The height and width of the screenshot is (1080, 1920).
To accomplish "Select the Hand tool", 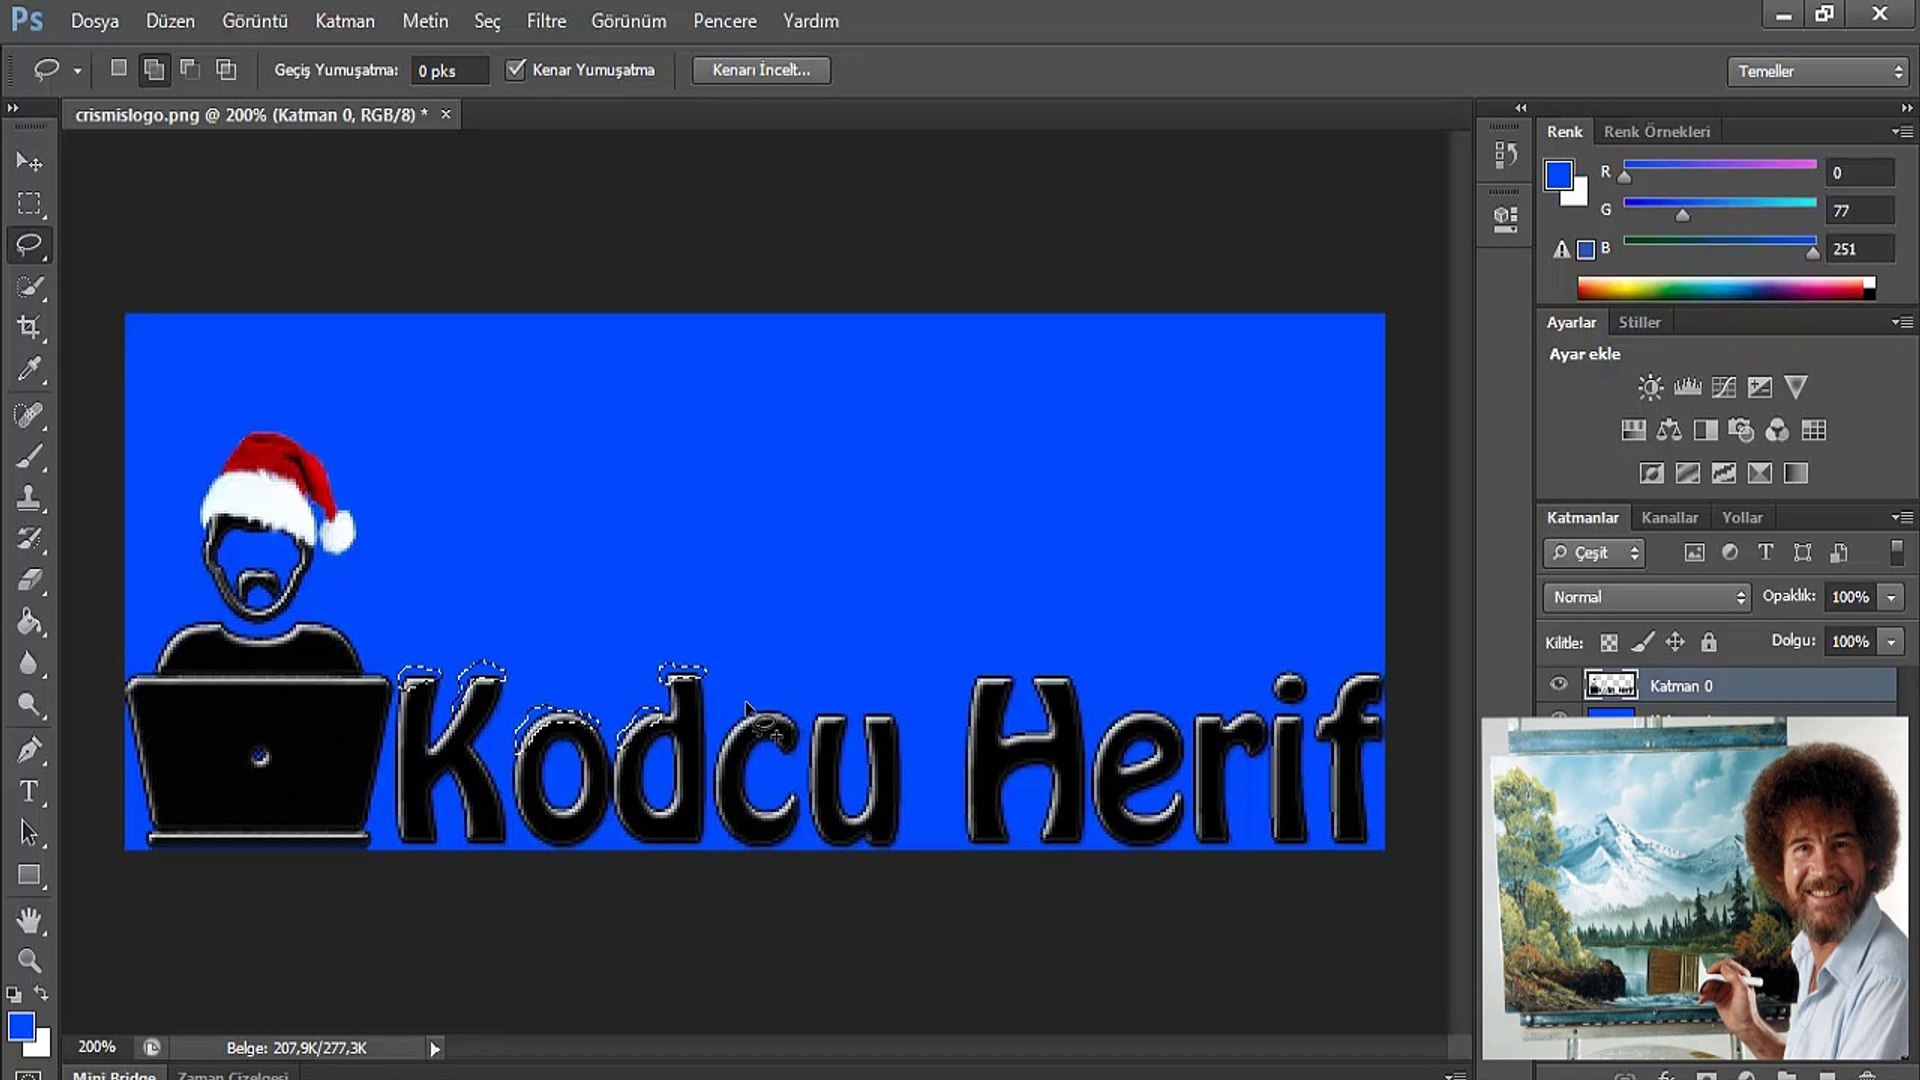I will click(x=29, y=919).
